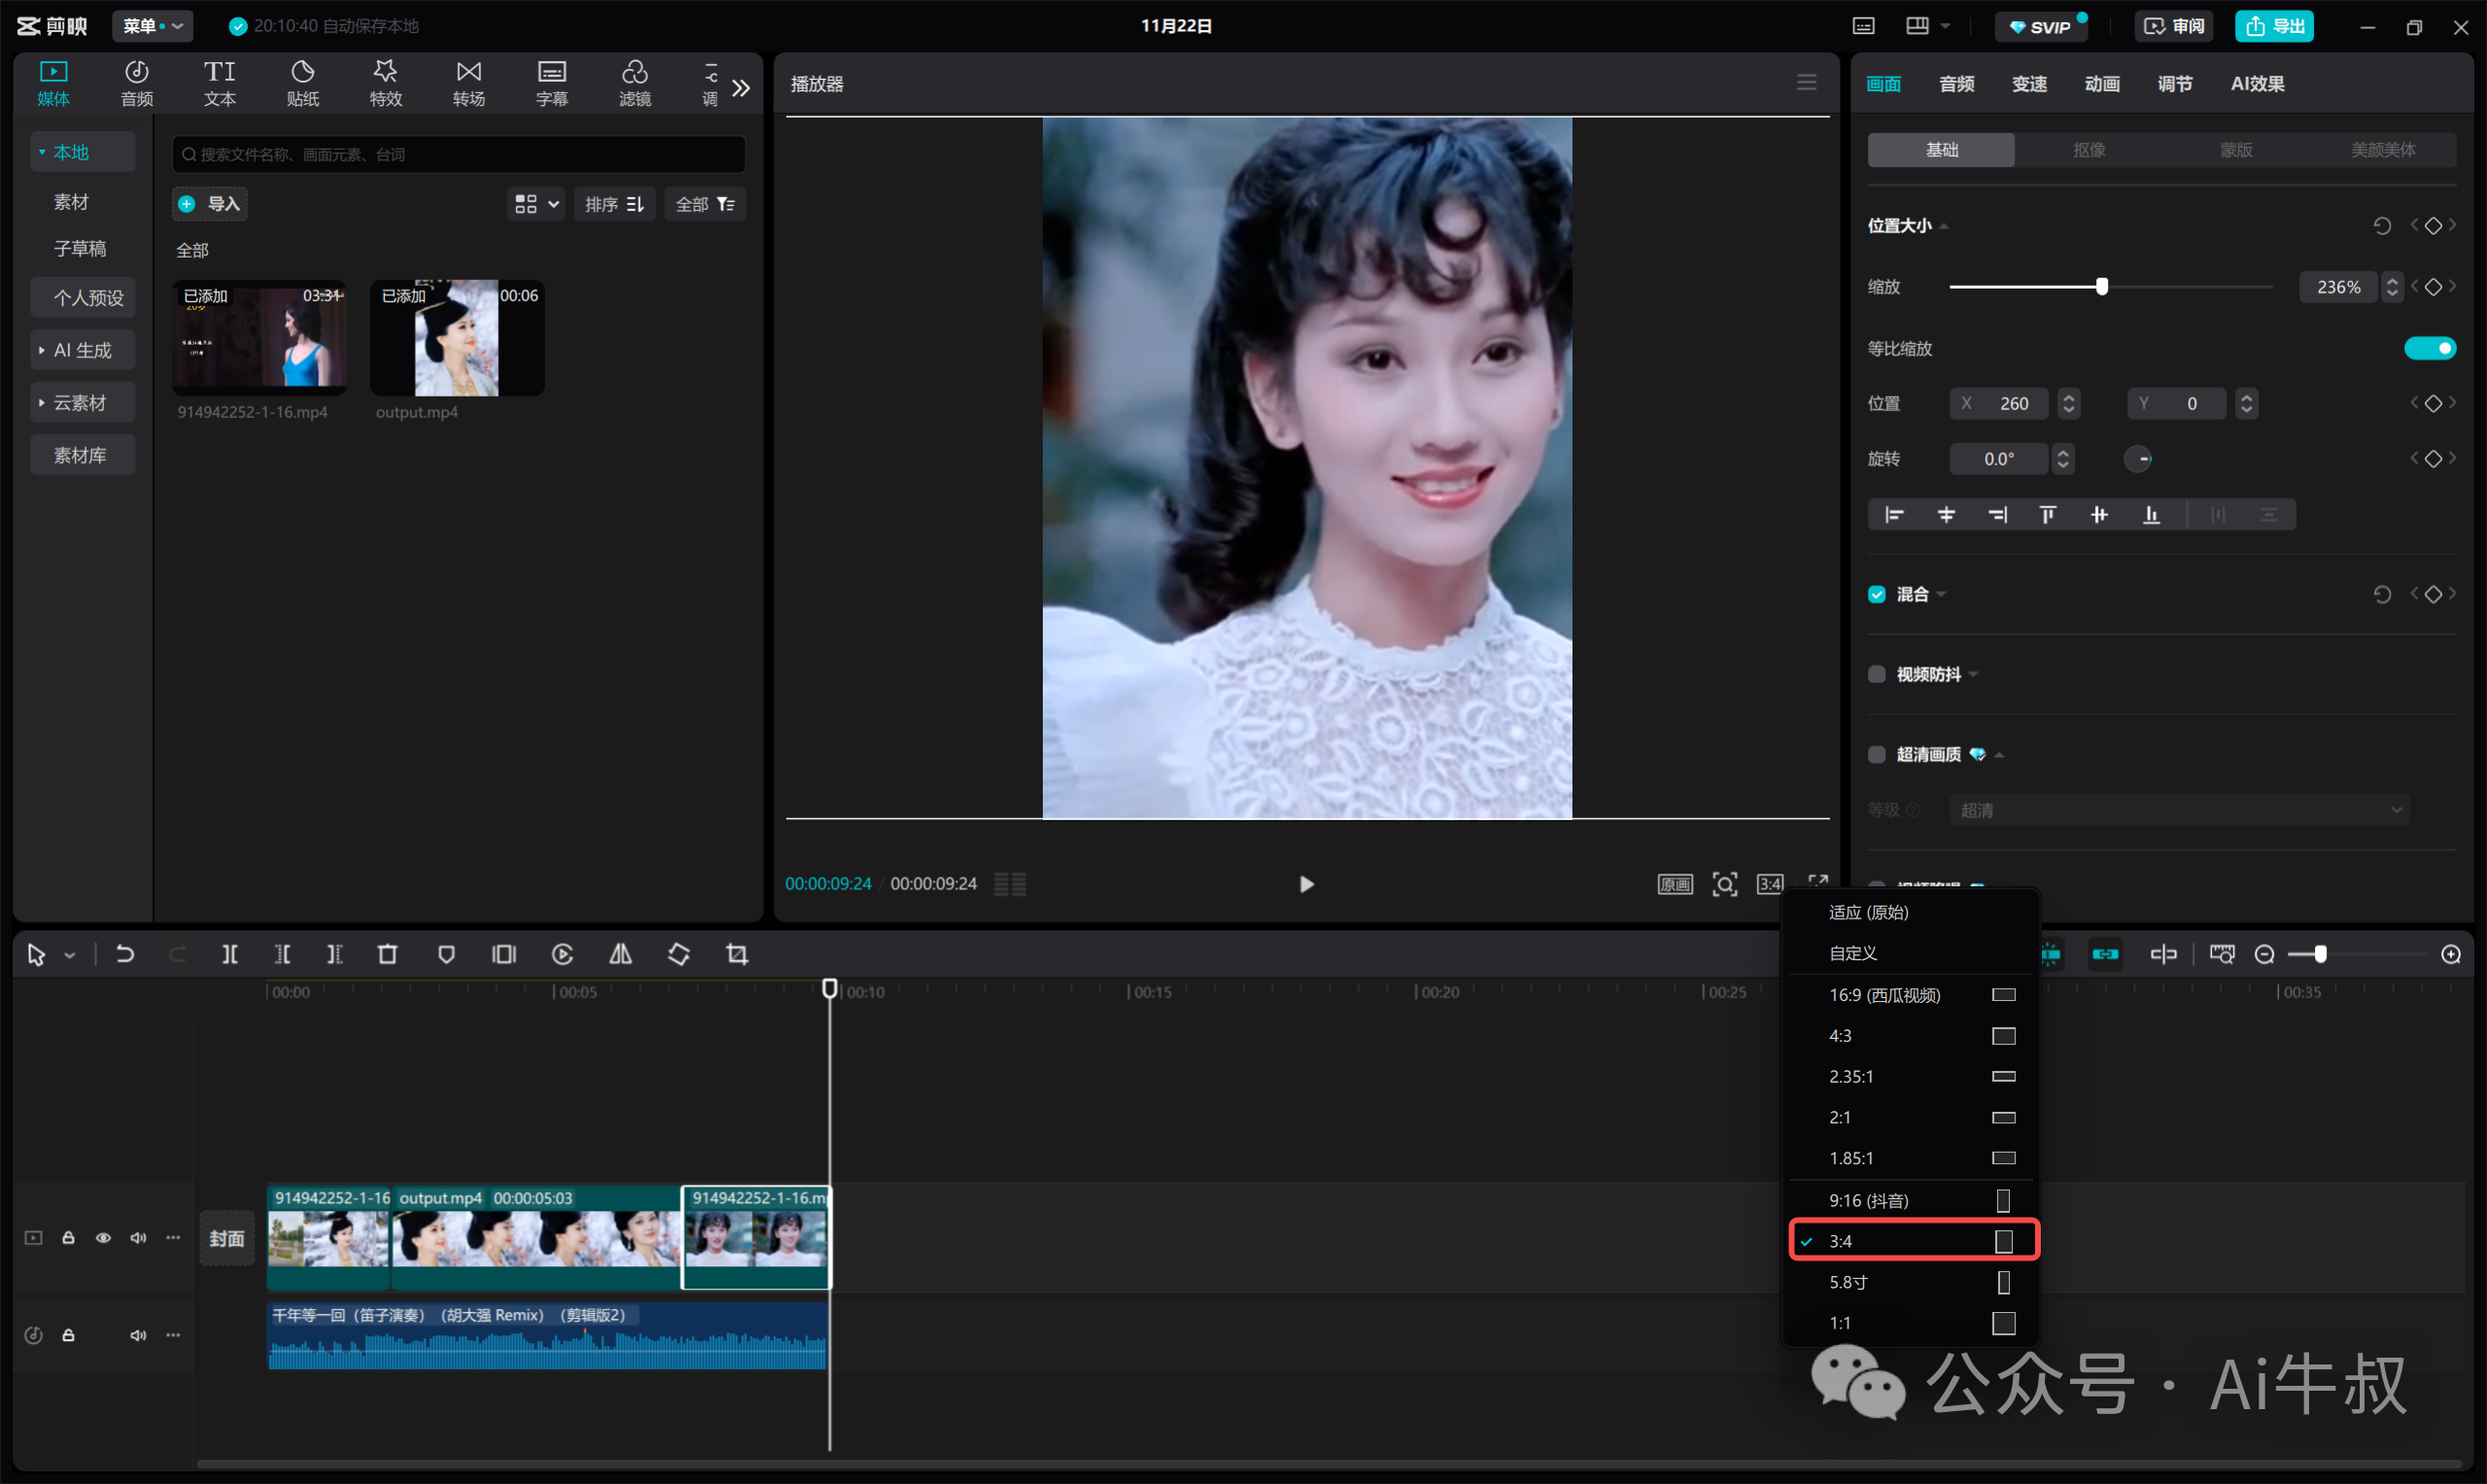Click the rotate icon in timeline toolbar
This screenshot has height=1484, width=2487.
click(x=679, y=954)
